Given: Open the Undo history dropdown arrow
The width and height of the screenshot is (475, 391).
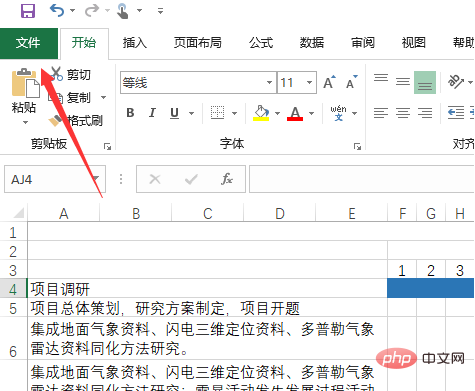Looking at the screenshot, I should point(72,11).
